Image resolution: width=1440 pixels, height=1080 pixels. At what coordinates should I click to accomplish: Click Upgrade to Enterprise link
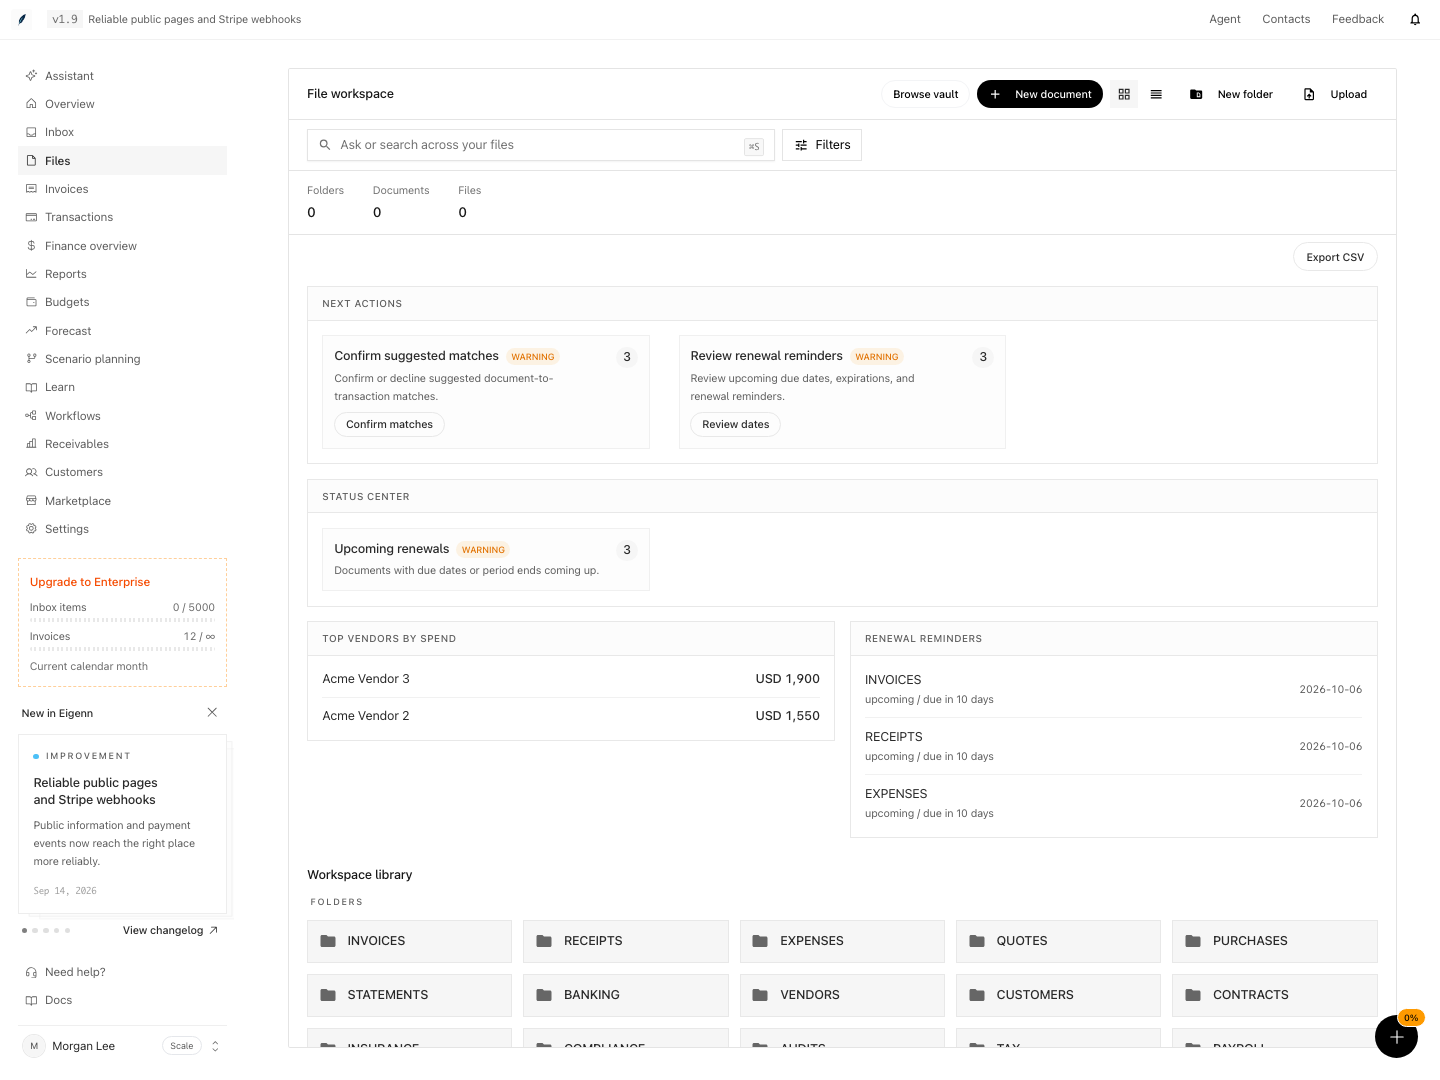pos(90,582)
